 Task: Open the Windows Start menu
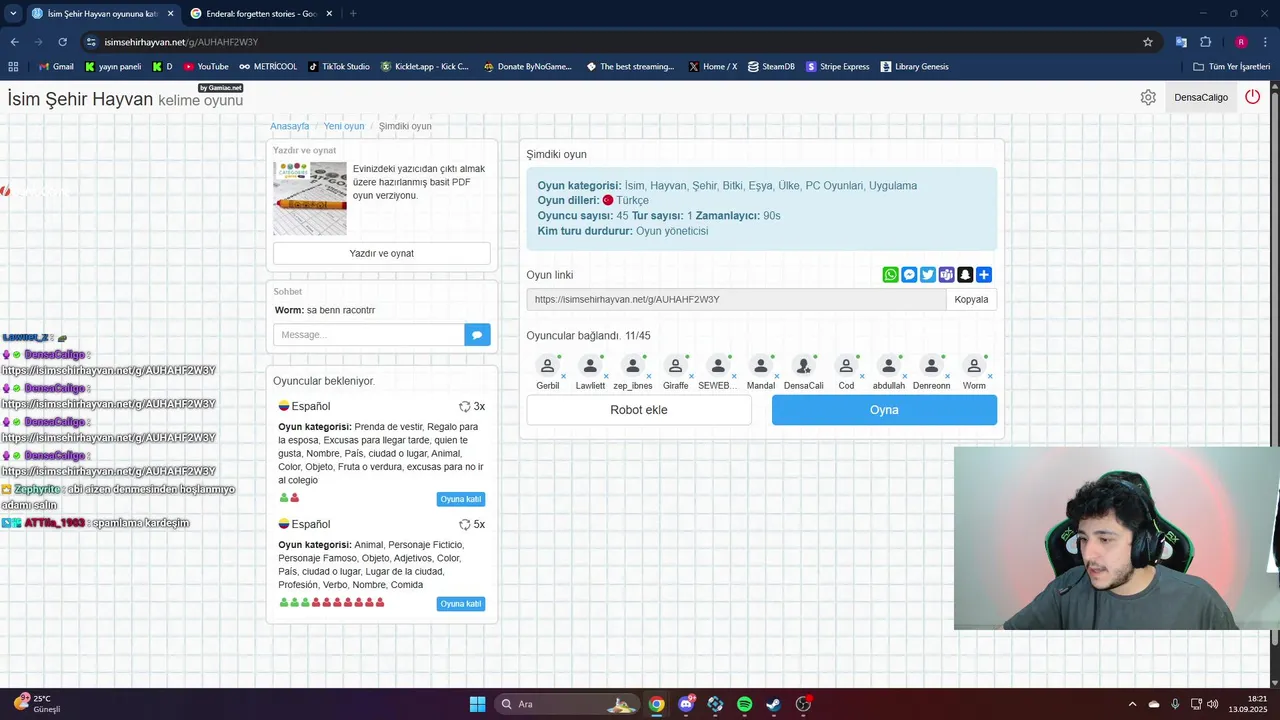477,704
